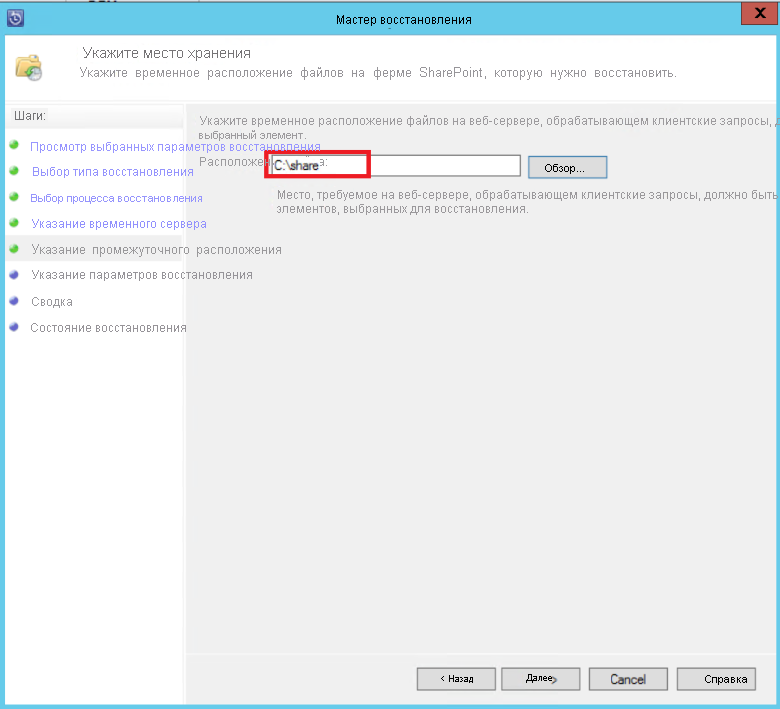This screenshot has width=780, height=709.
Task: Click the Recovery Wizard icon in title bar
Action: 15,18
